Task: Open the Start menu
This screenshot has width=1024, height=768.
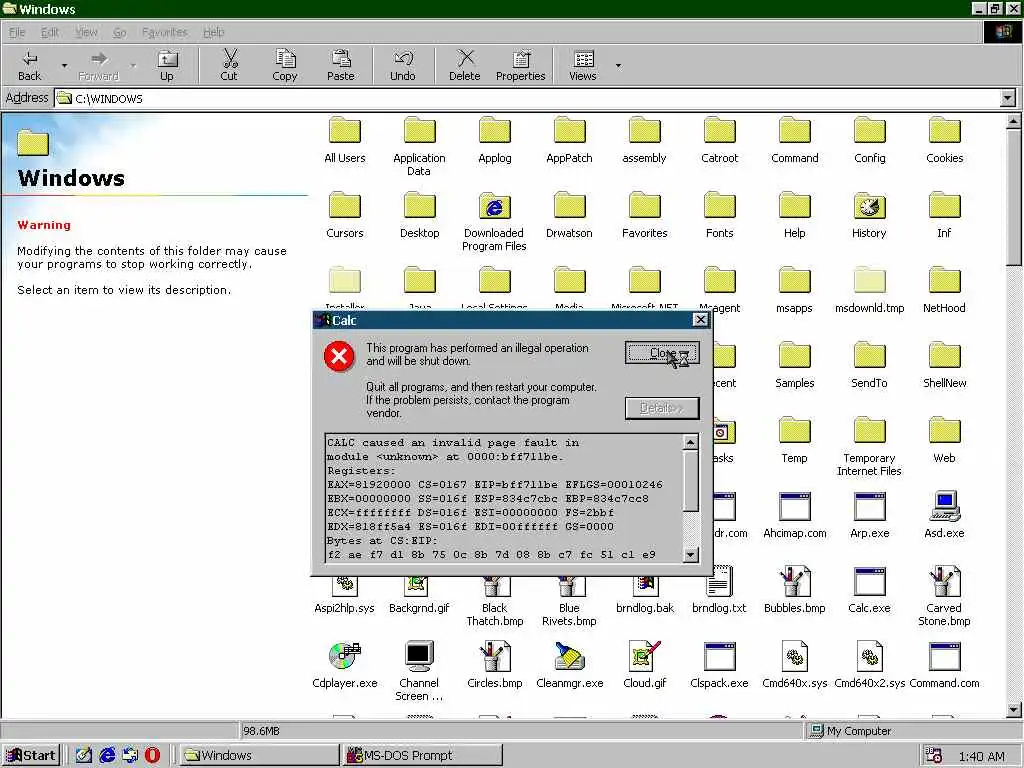Action: pos(31,756)
